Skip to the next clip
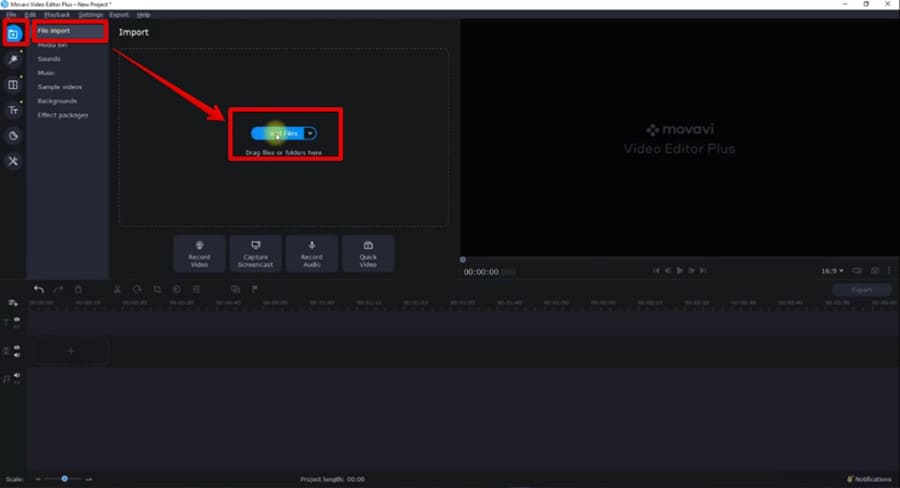 pos(703,270)
